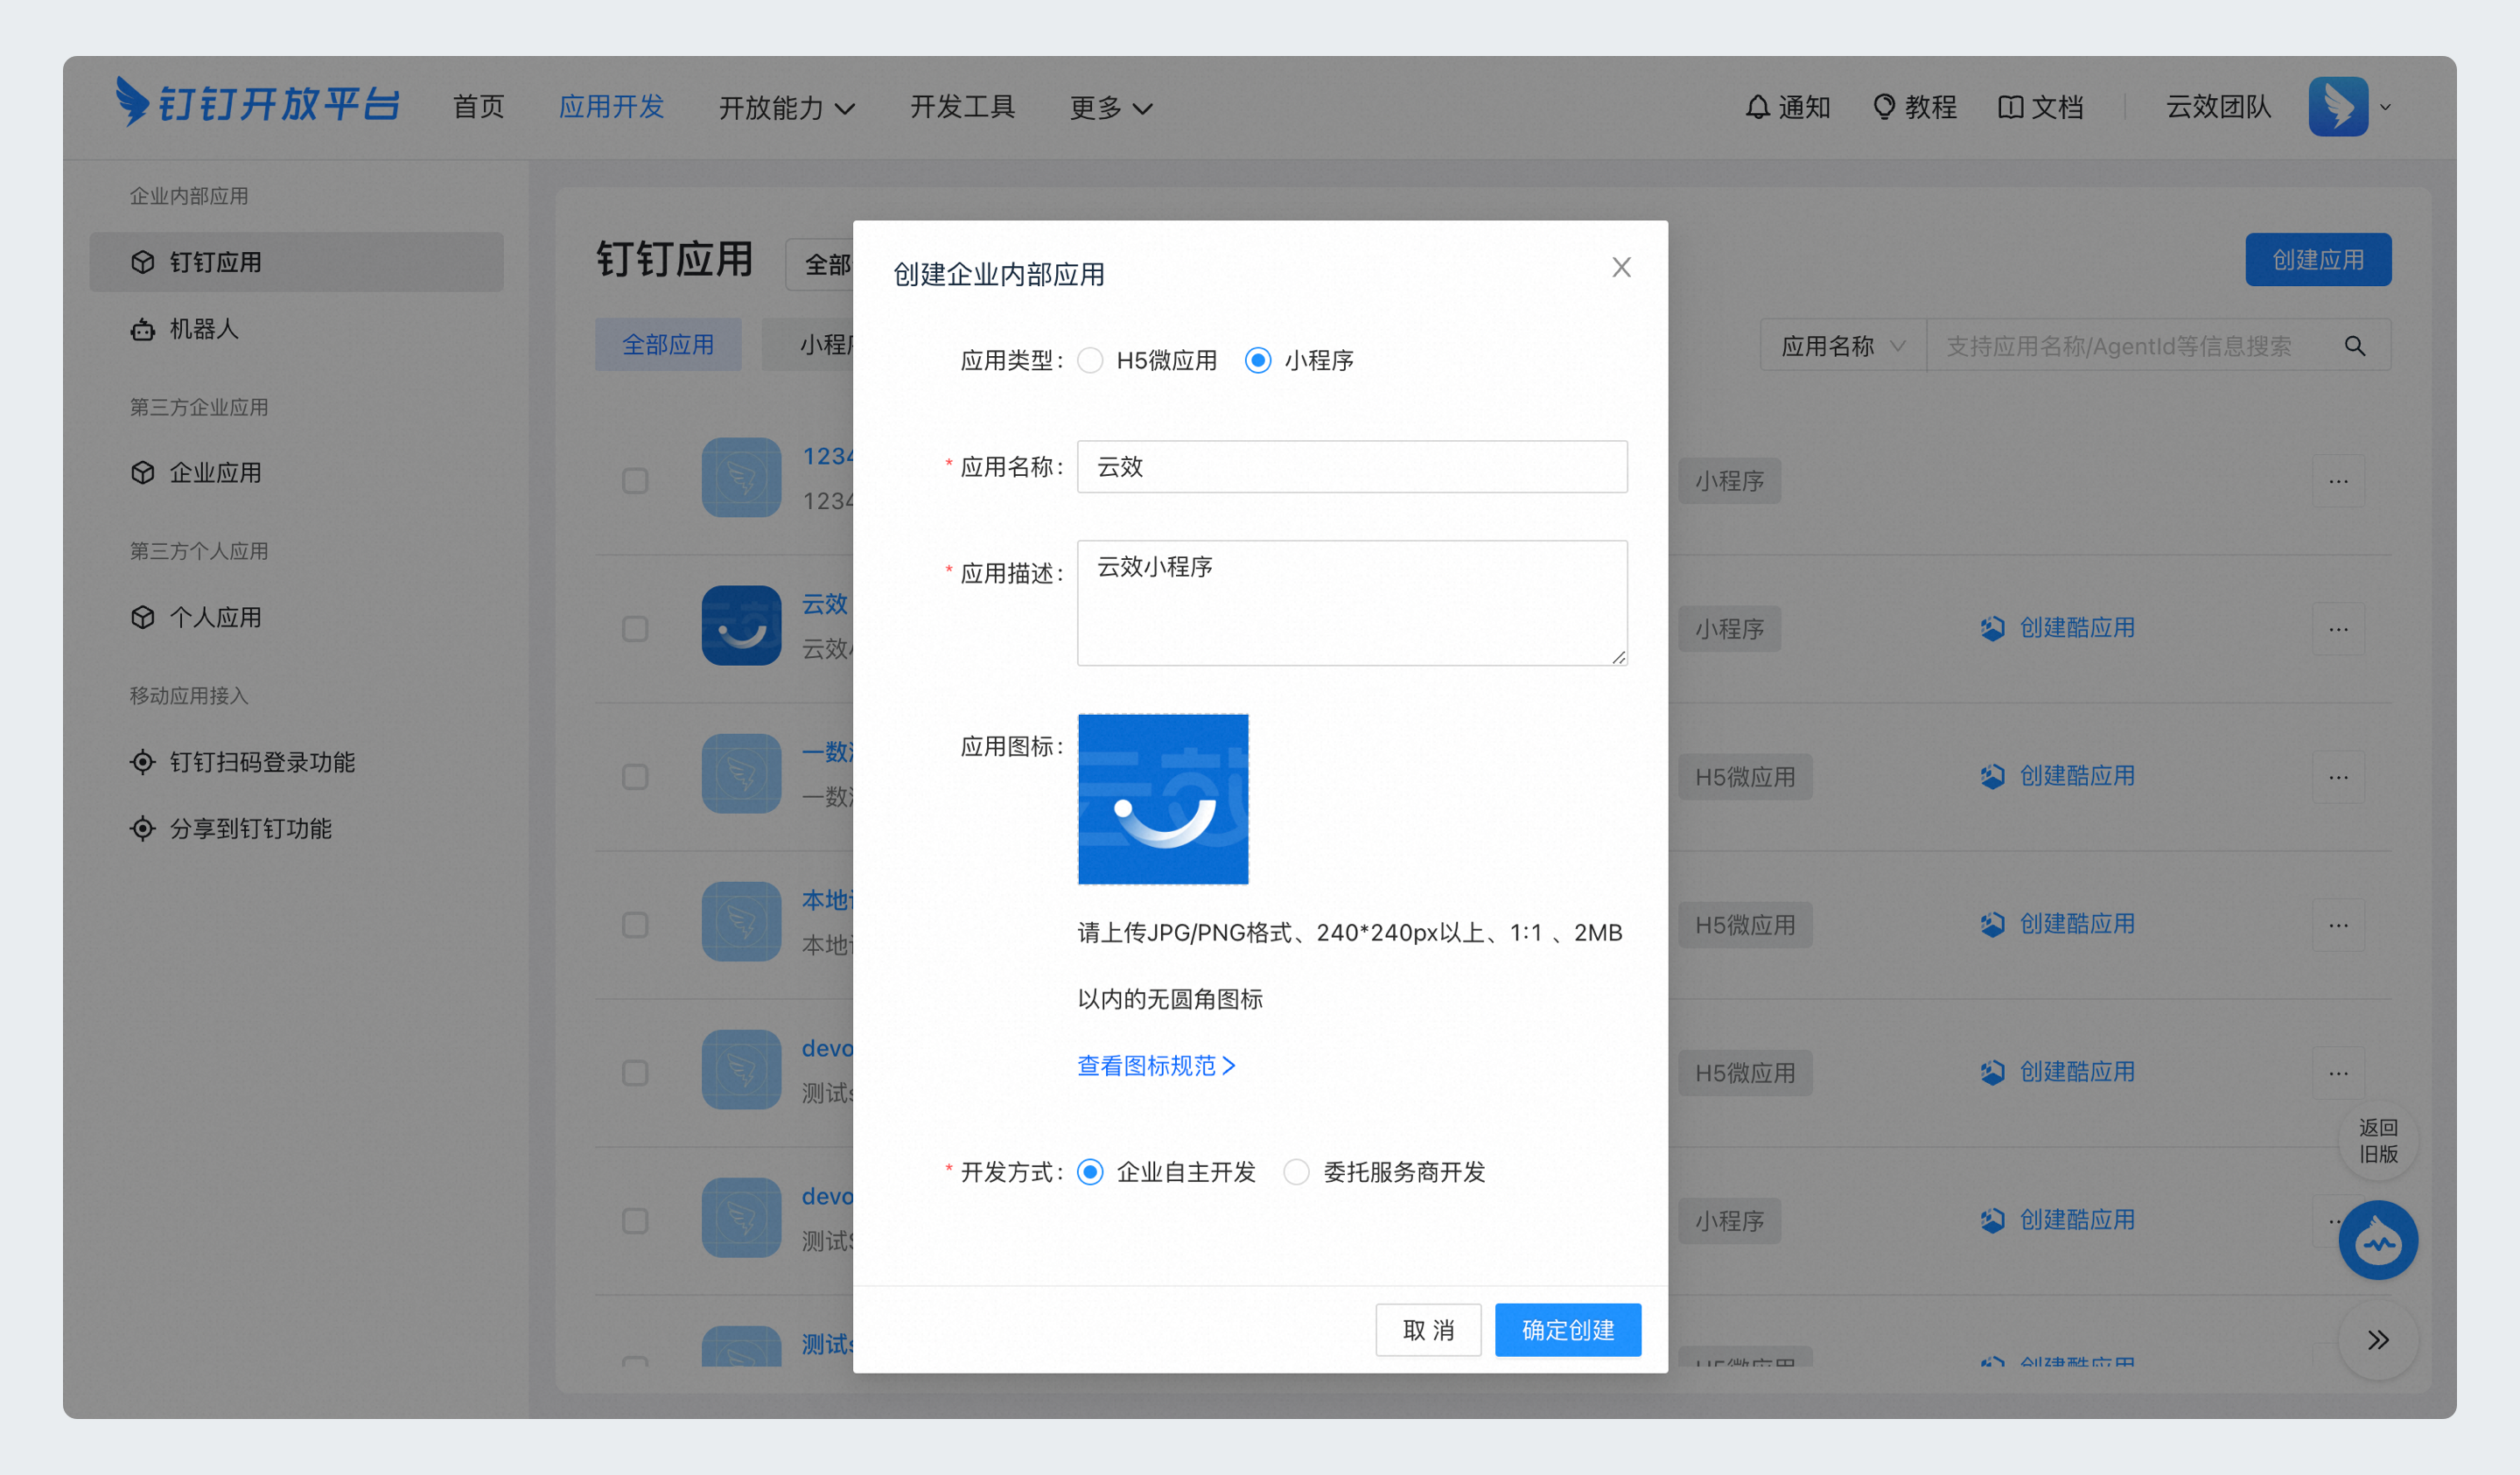This screenshot has height=1475, width=2520.
Task: Select 企业自主开发 development mode
Action: click(x=1090, y=1172)
